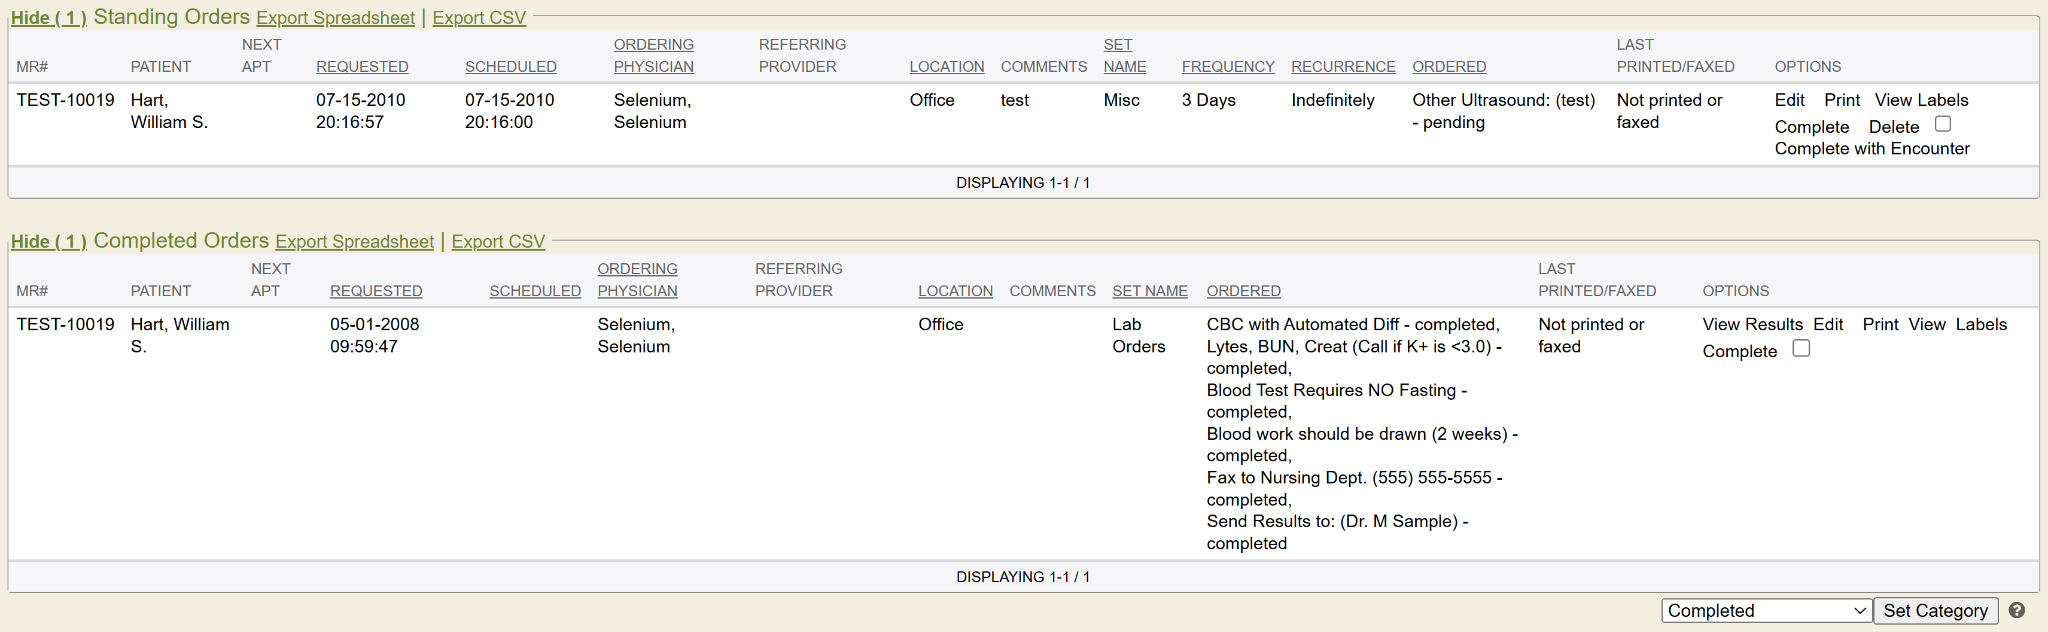Select Complete with Encounter option
The height and width of the screenshot is (632, 2048).
click(1871, 149)
